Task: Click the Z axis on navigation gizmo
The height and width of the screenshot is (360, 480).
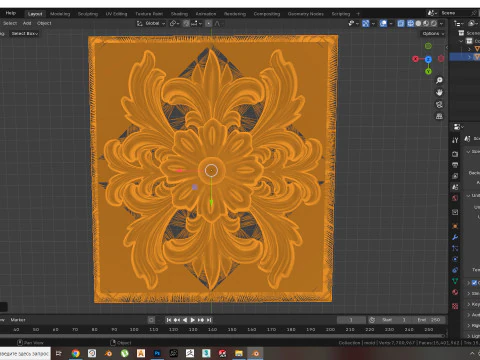Action: (x=428, y=59)
